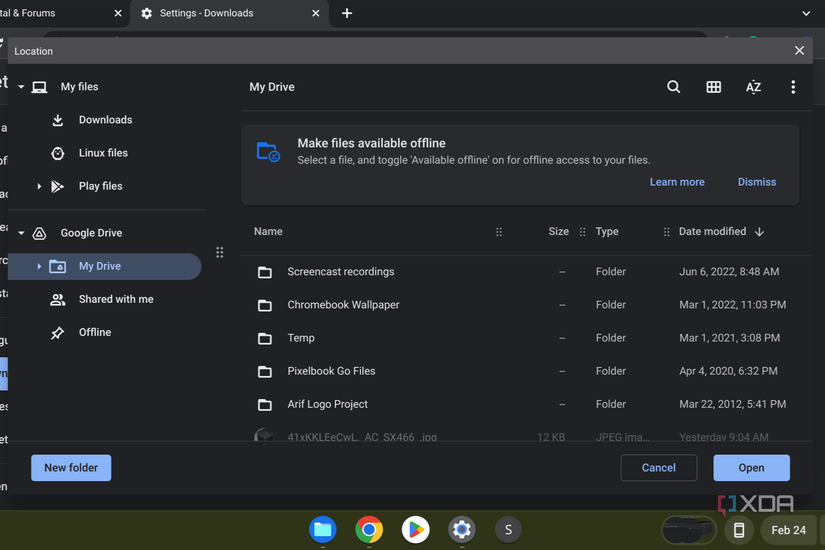Image resolution: width=825 pixels, height=550 pixels.
Task: Open the S app in the shelf
Action: click(508, 529)
